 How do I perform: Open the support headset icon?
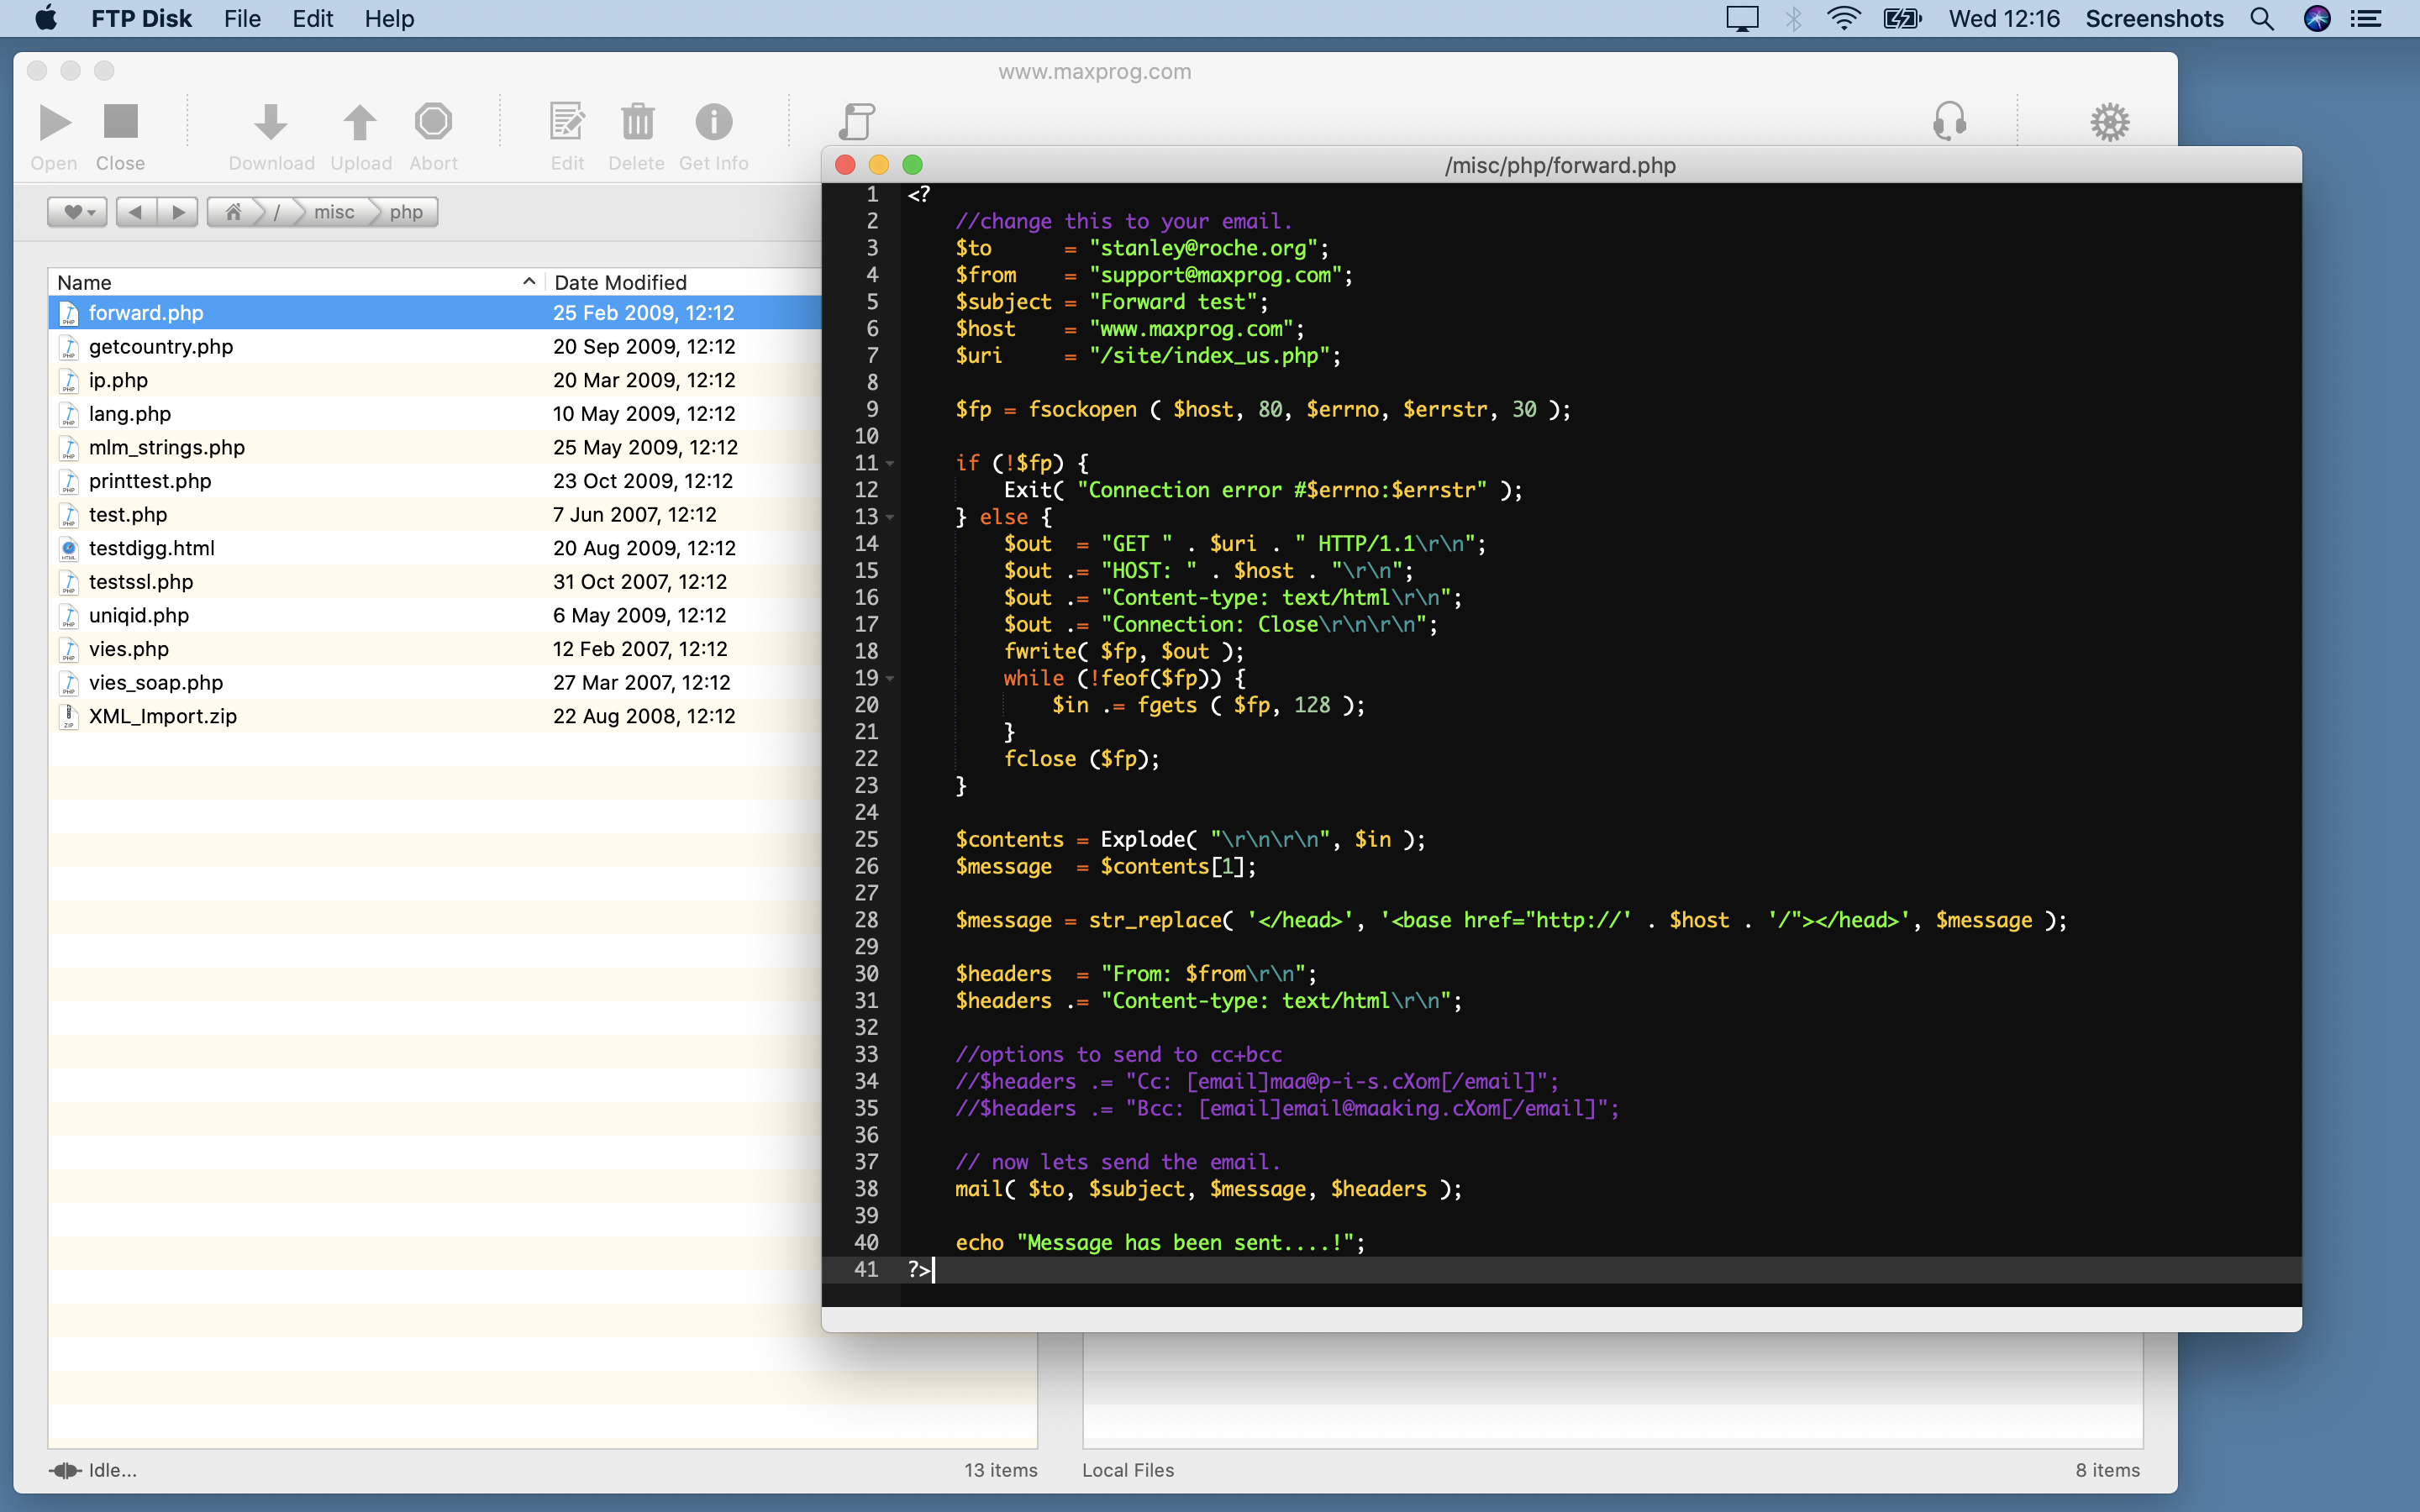click(x=1949, y=122)
